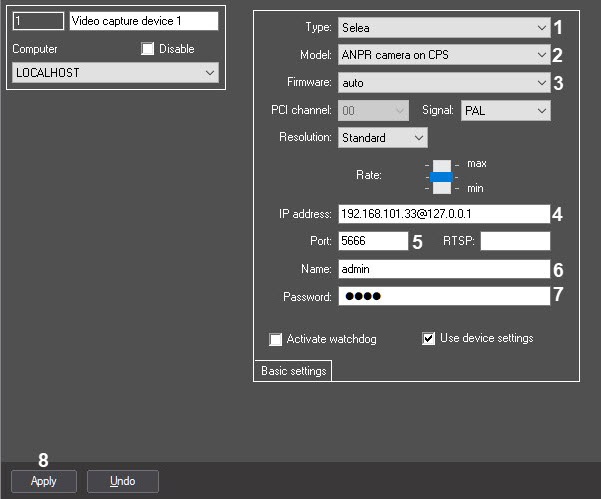Click into the Password field
601x499 pixels.
pos(443,296)
